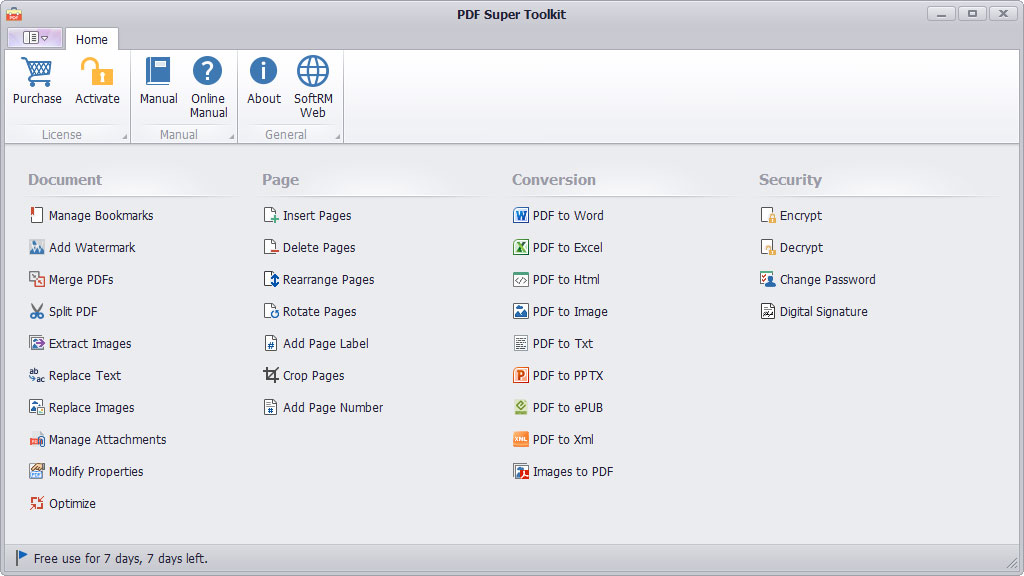The height and width of the screenshot is (576, 1024).
Task: Open the Split PDF tool
Action: pyautogui.click(x=73, y=311)
